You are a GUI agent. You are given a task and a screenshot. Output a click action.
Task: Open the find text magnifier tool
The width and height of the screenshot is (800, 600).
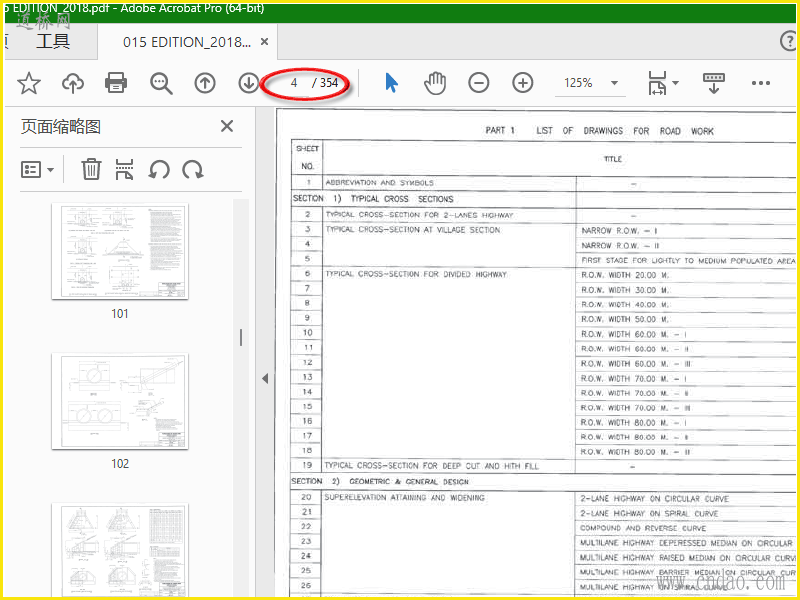(161, 83)
